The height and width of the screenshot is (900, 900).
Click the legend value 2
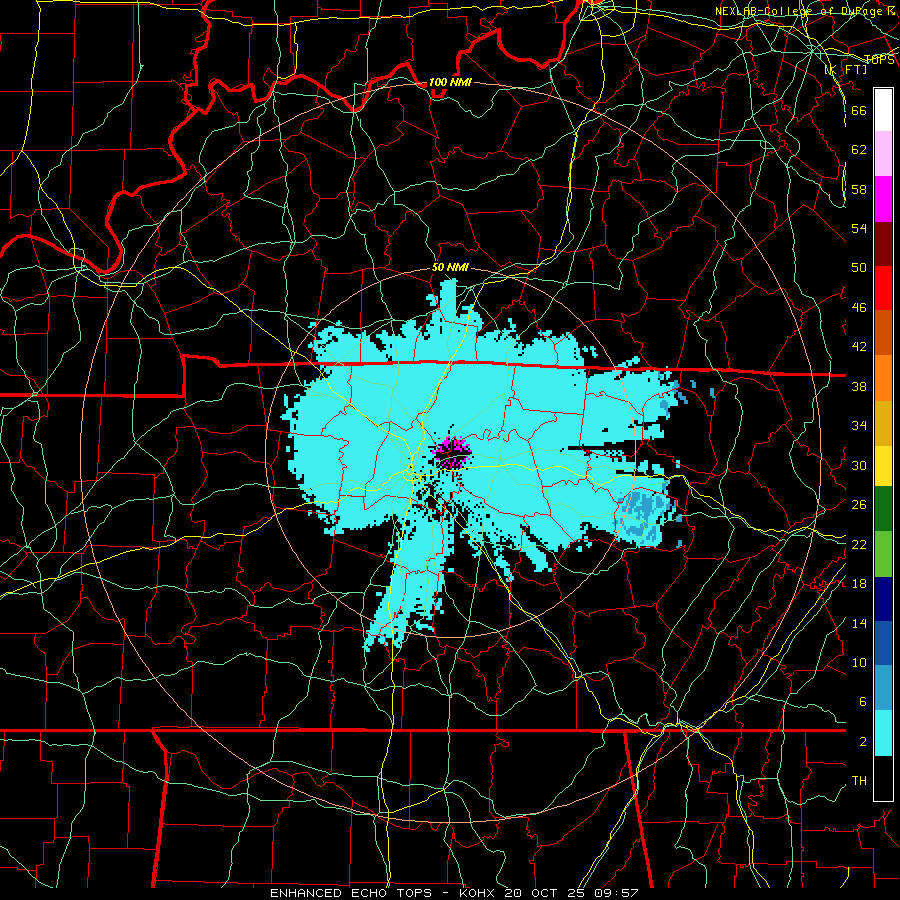click(x=862, y=742)
